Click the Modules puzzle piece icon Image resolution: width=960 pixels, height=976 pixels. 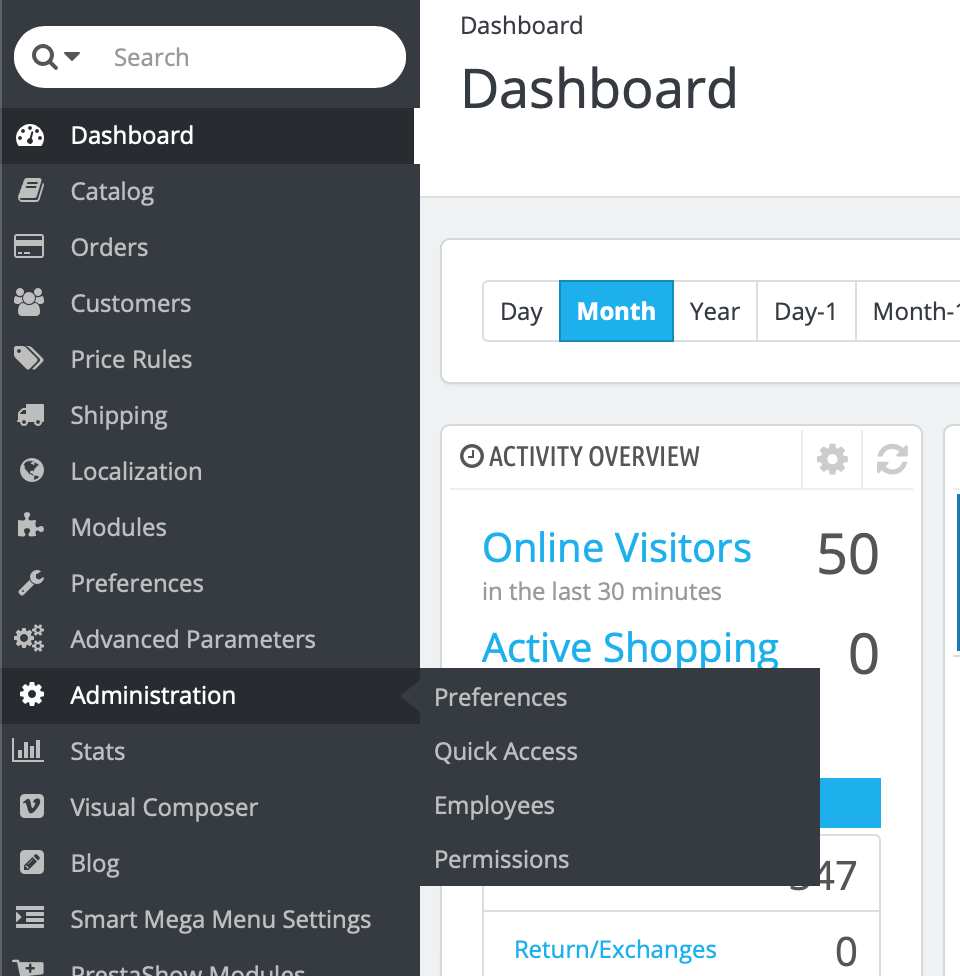tap(30, 526)
